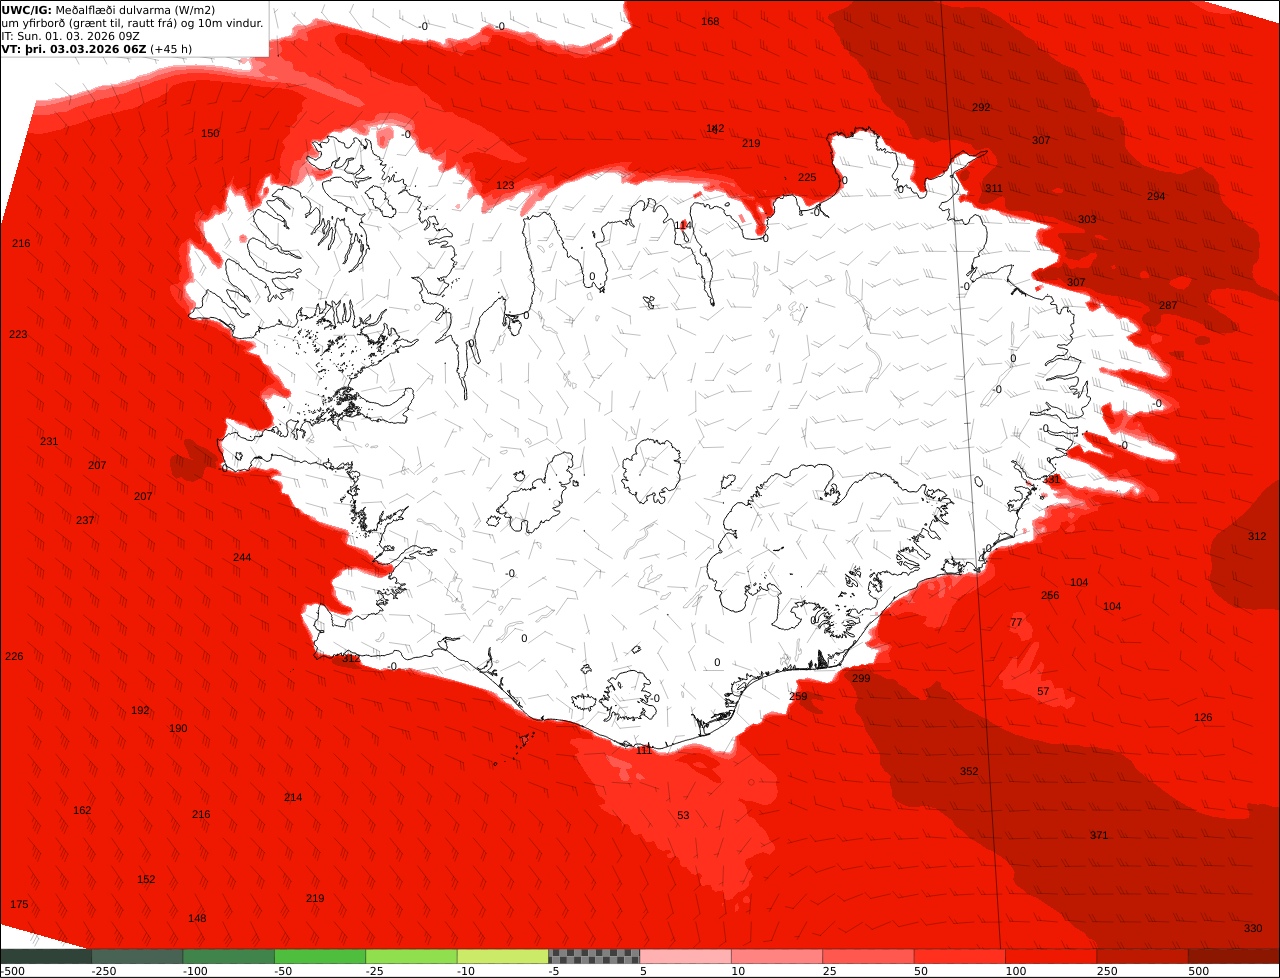The image size is (1280, 978).
Task: Click the flux value 123 near the northwest bay
Action: tap(505, 185)
